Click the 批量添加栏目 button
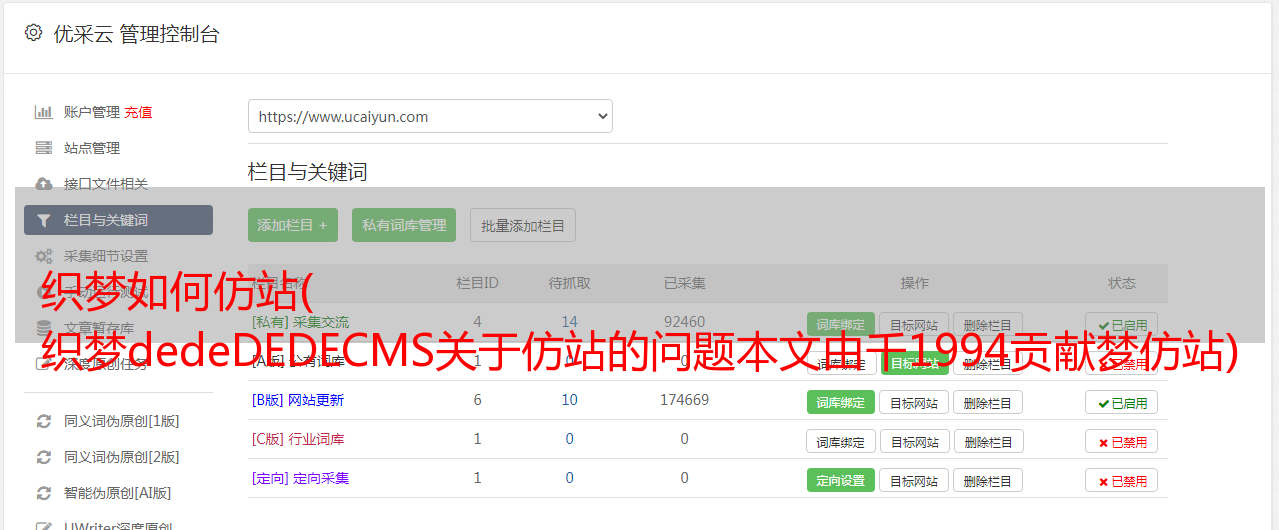Viewport: 1279px width, 530px height. pos(522,225)
